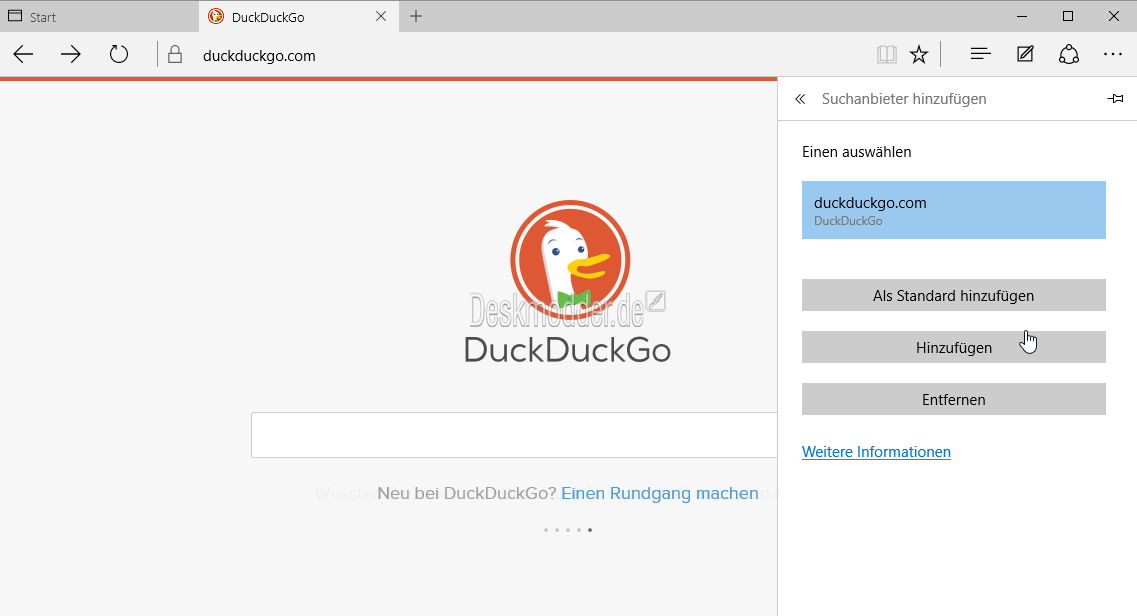Click Als Standard hinzufügen button

(954, 295)
